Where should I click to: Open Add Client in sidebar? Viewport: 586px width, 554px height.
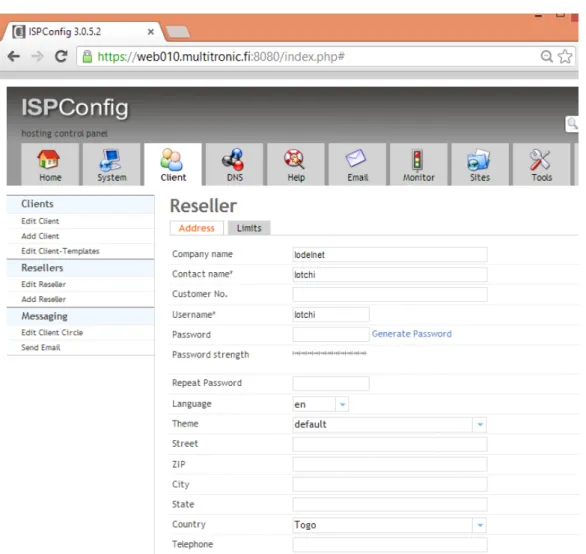[40, 236]
